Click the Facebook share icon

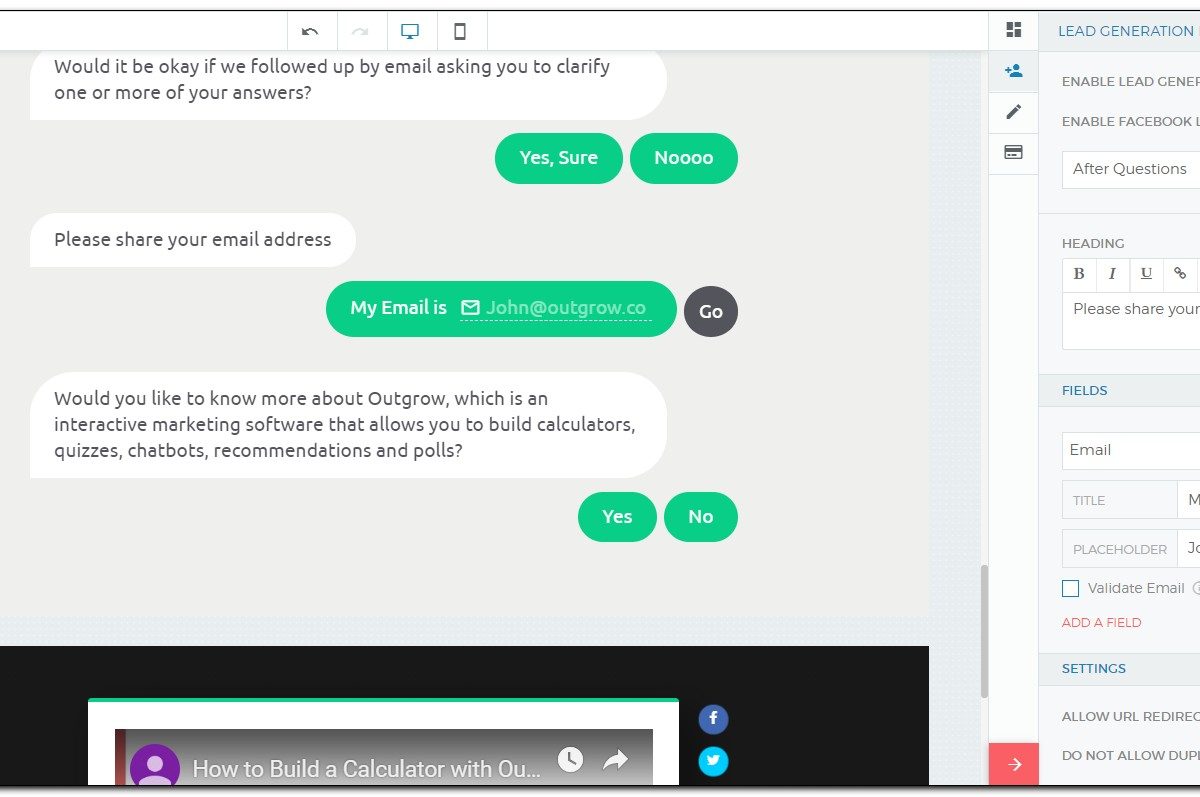(713, 719)
